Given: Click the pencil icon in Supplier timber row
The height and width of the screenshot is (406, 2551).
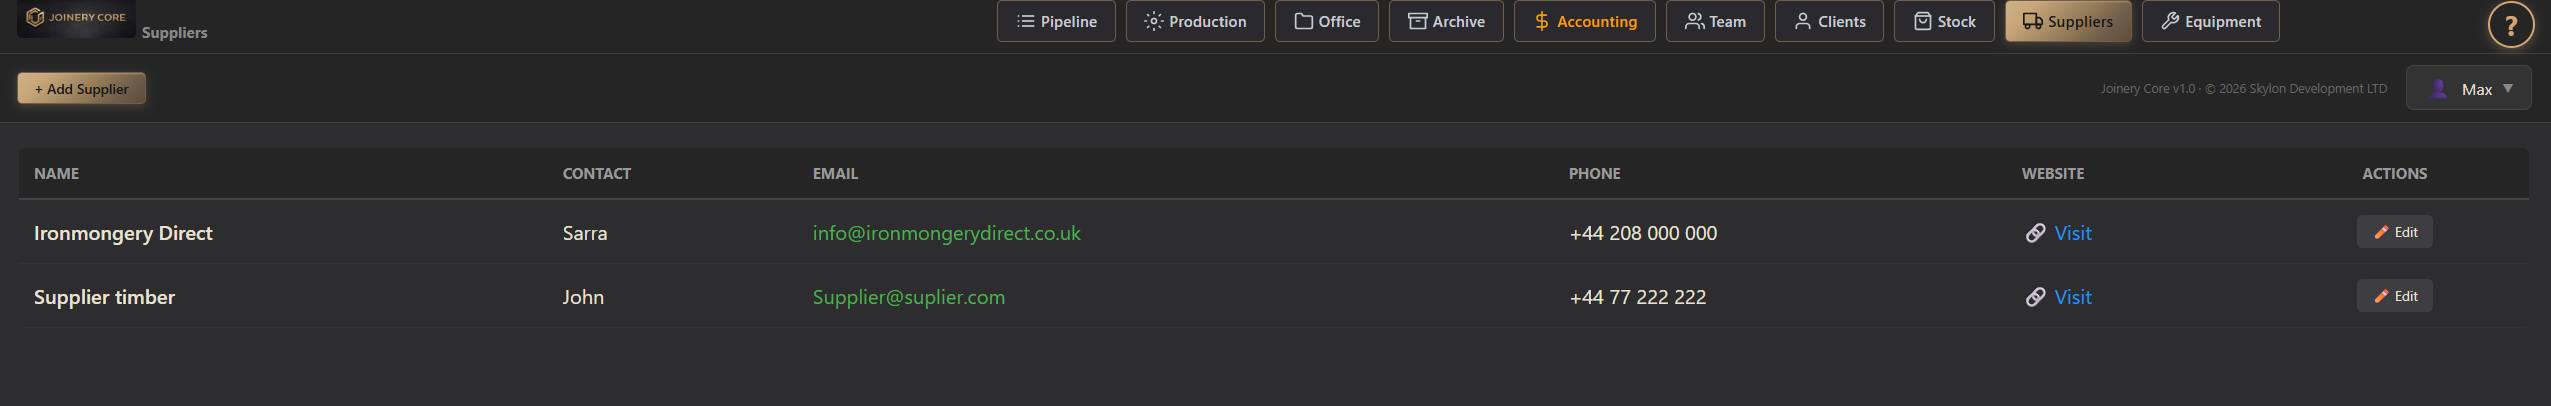Looking at the screenshot, I should [x=2381, y=296].
